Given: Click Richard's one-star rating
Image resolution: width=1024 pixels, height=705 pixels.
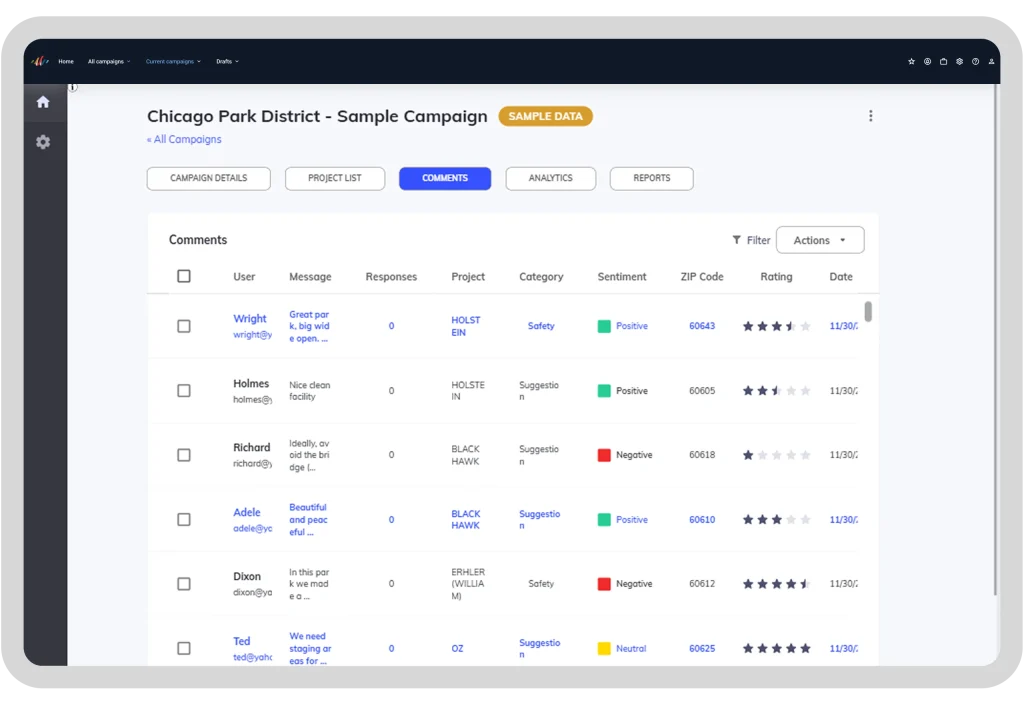Looking at the screenshot, I should [776, 455].
